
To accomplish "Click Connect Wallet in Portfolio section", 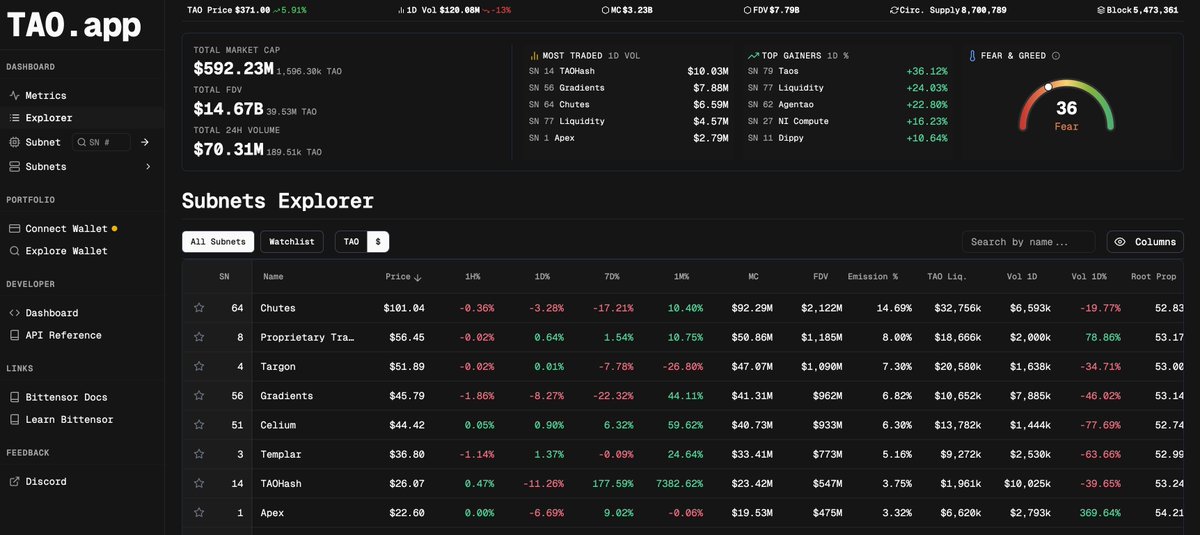I will pos(66,228).
